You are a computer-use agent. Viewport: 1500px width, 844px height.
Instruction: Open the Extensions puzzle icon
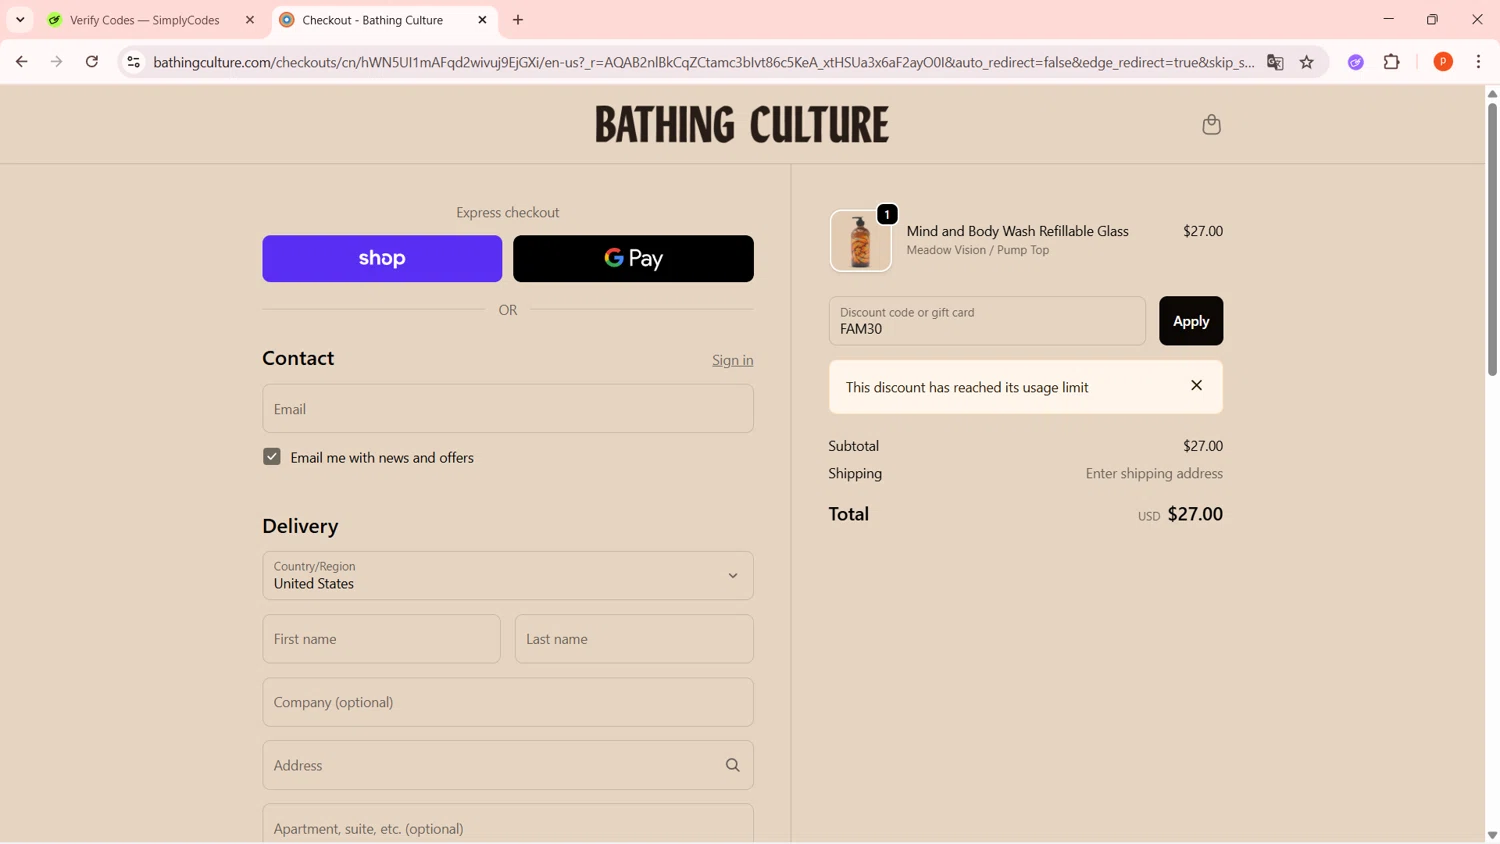click(1392, 62)
